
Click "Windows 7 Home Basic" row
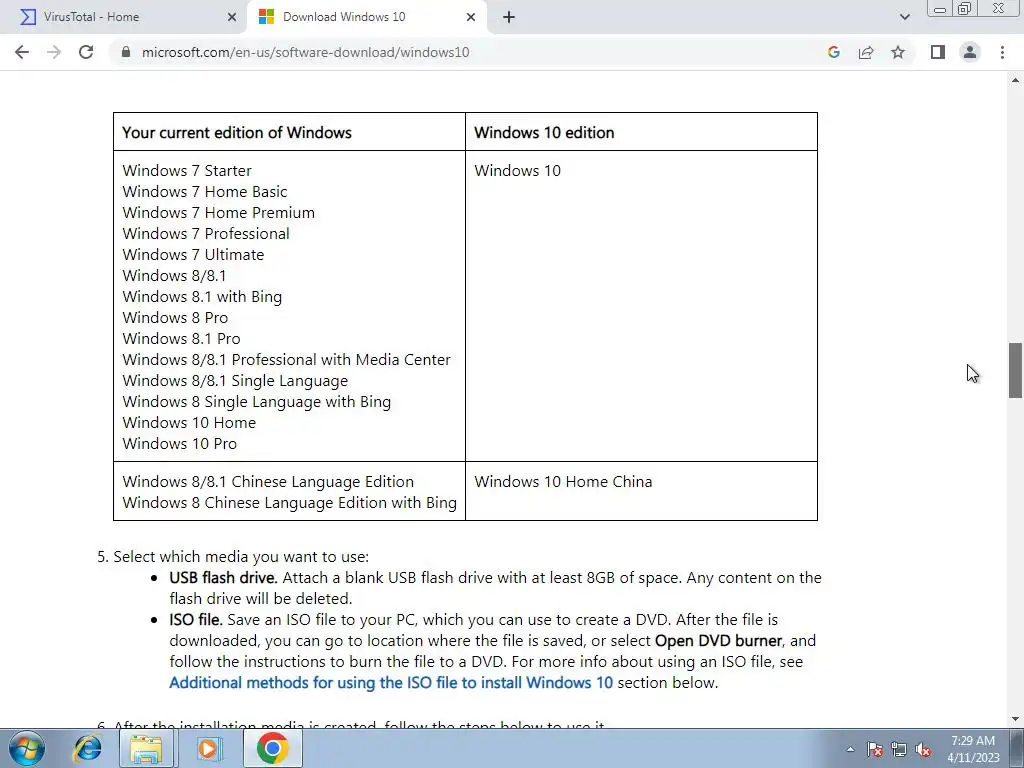pos(204,191)
